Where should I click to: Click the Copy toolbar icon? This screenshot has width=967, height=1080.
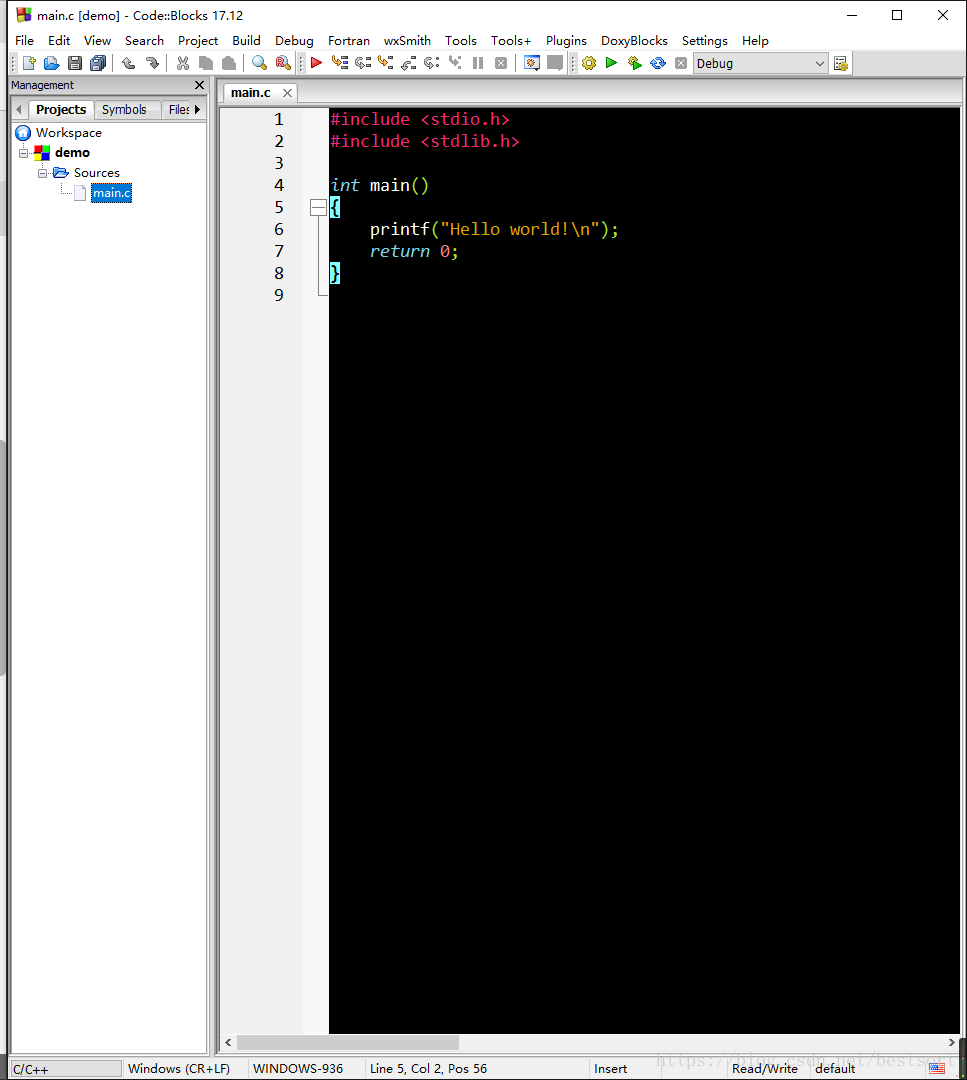coord(206,63)
